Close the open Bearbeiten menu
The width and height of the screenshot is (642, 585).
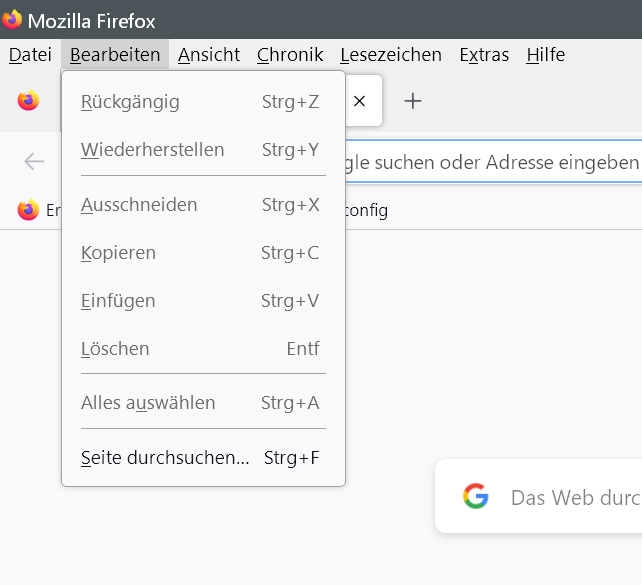point(115,55)
